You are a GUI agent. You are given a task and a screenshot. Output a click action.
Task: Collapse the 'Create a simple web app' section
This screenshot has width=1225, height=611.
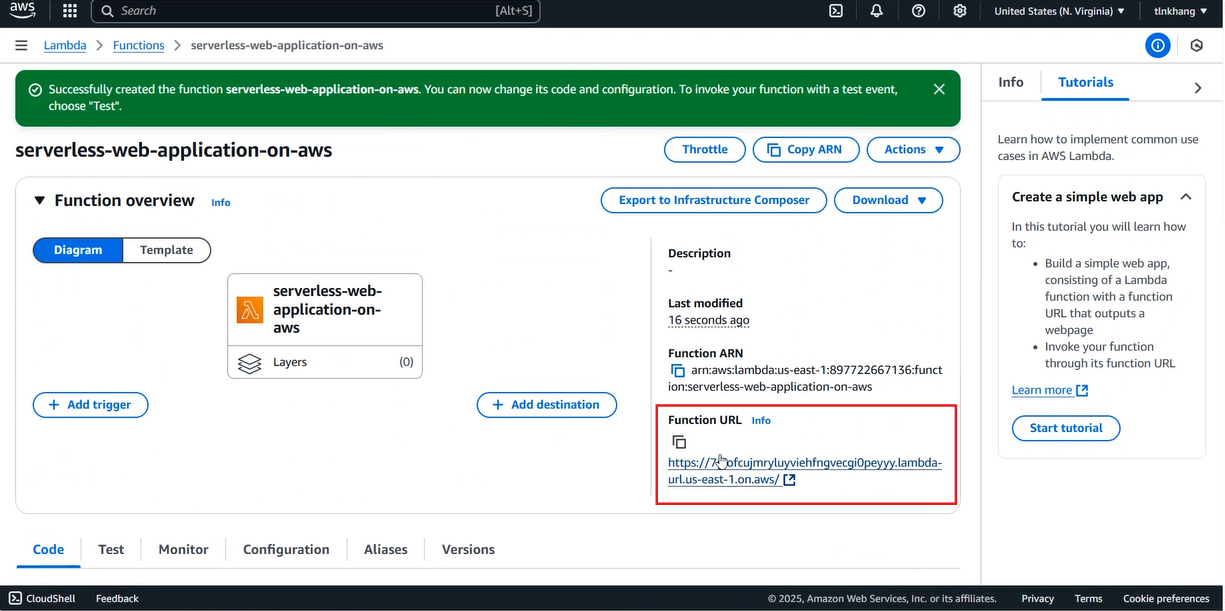[1185, 197]
